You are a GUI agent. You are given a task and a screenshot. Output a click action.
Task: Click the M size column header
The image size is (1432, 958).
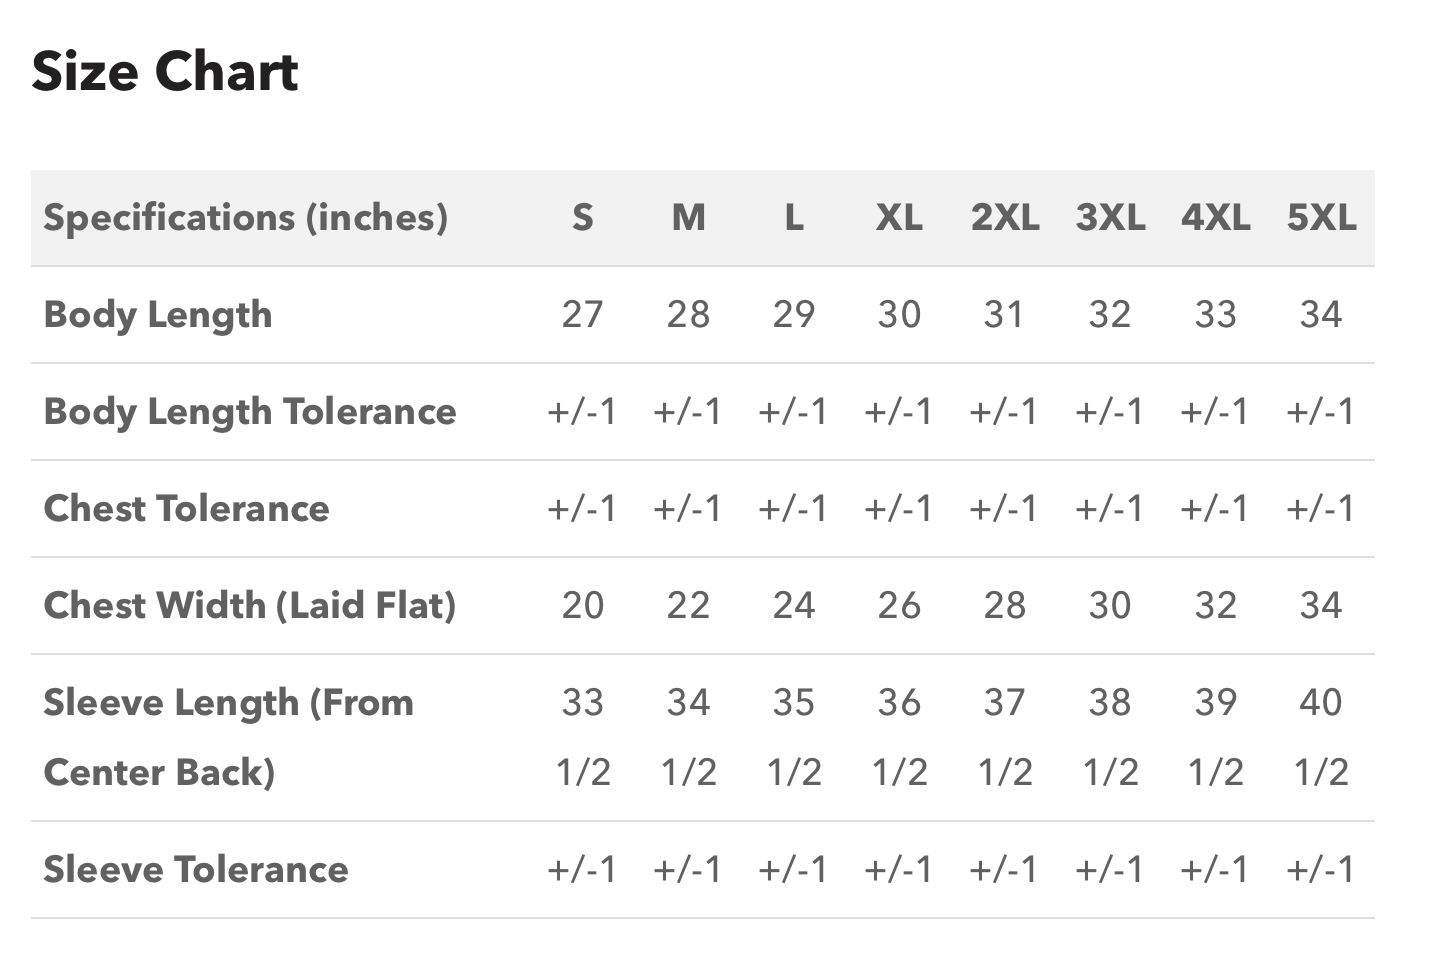click(688, 217)
